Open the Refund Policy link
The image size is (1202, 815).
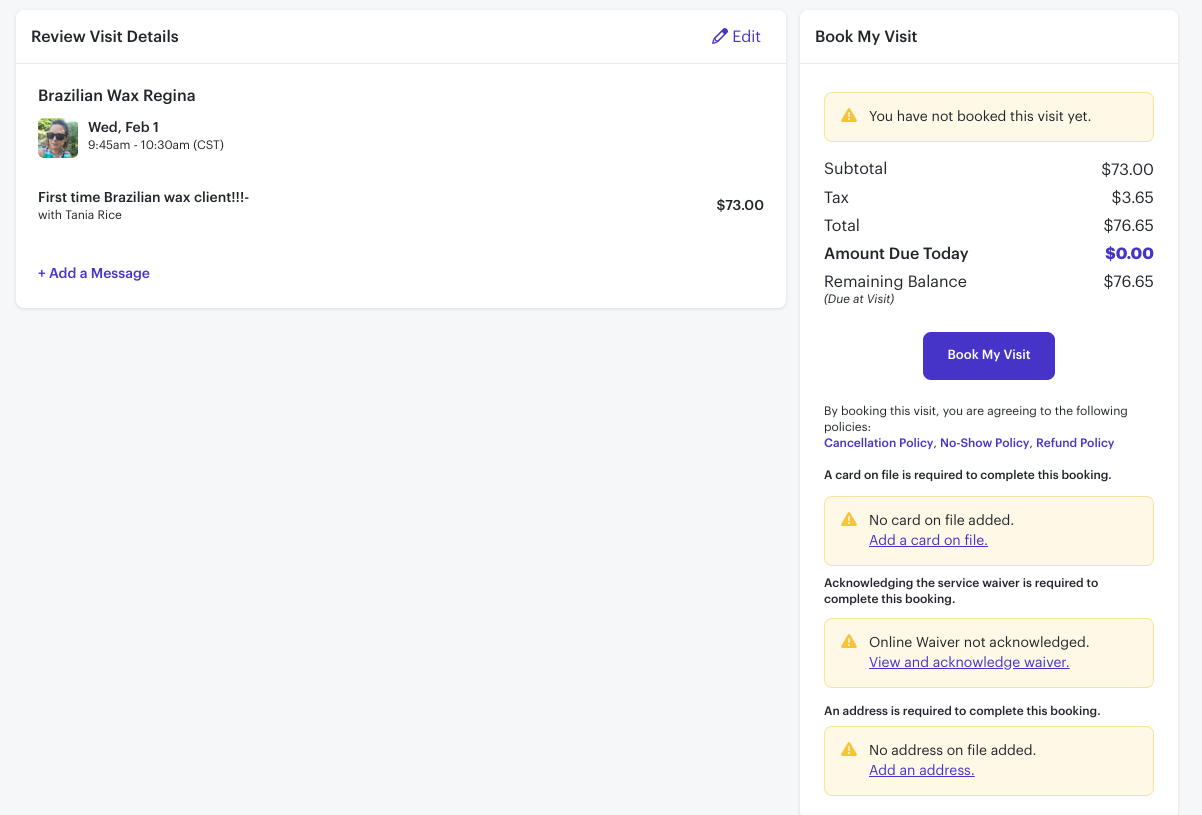point(1075,443)
